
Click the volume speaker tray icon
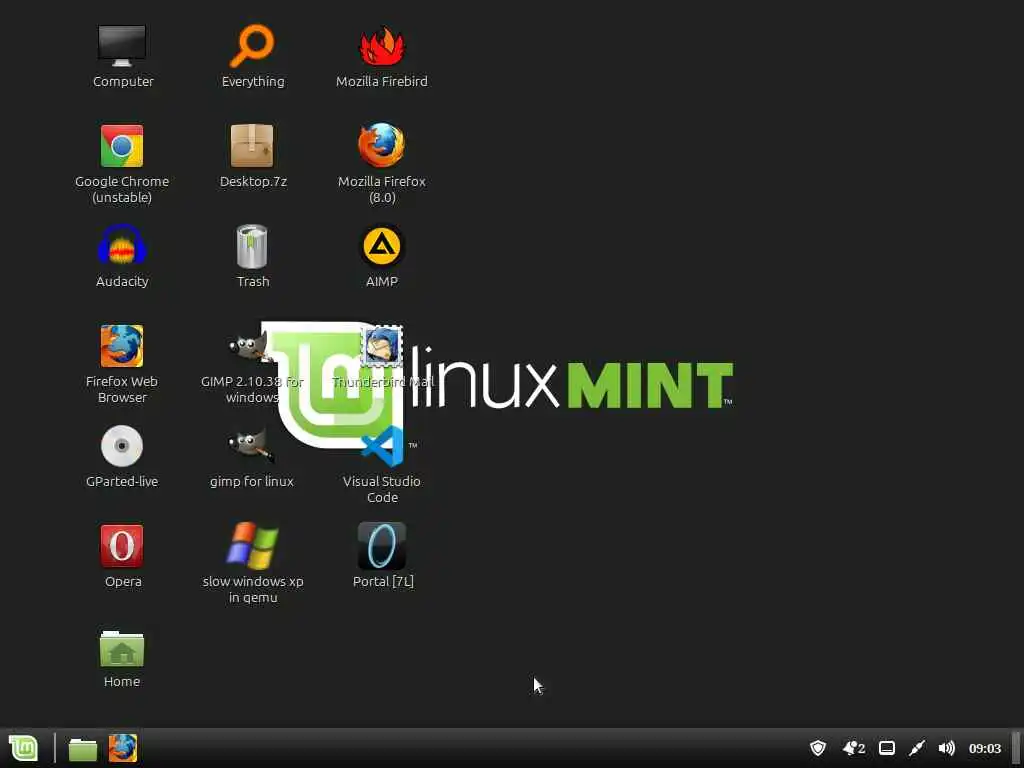tap(946, 748)
